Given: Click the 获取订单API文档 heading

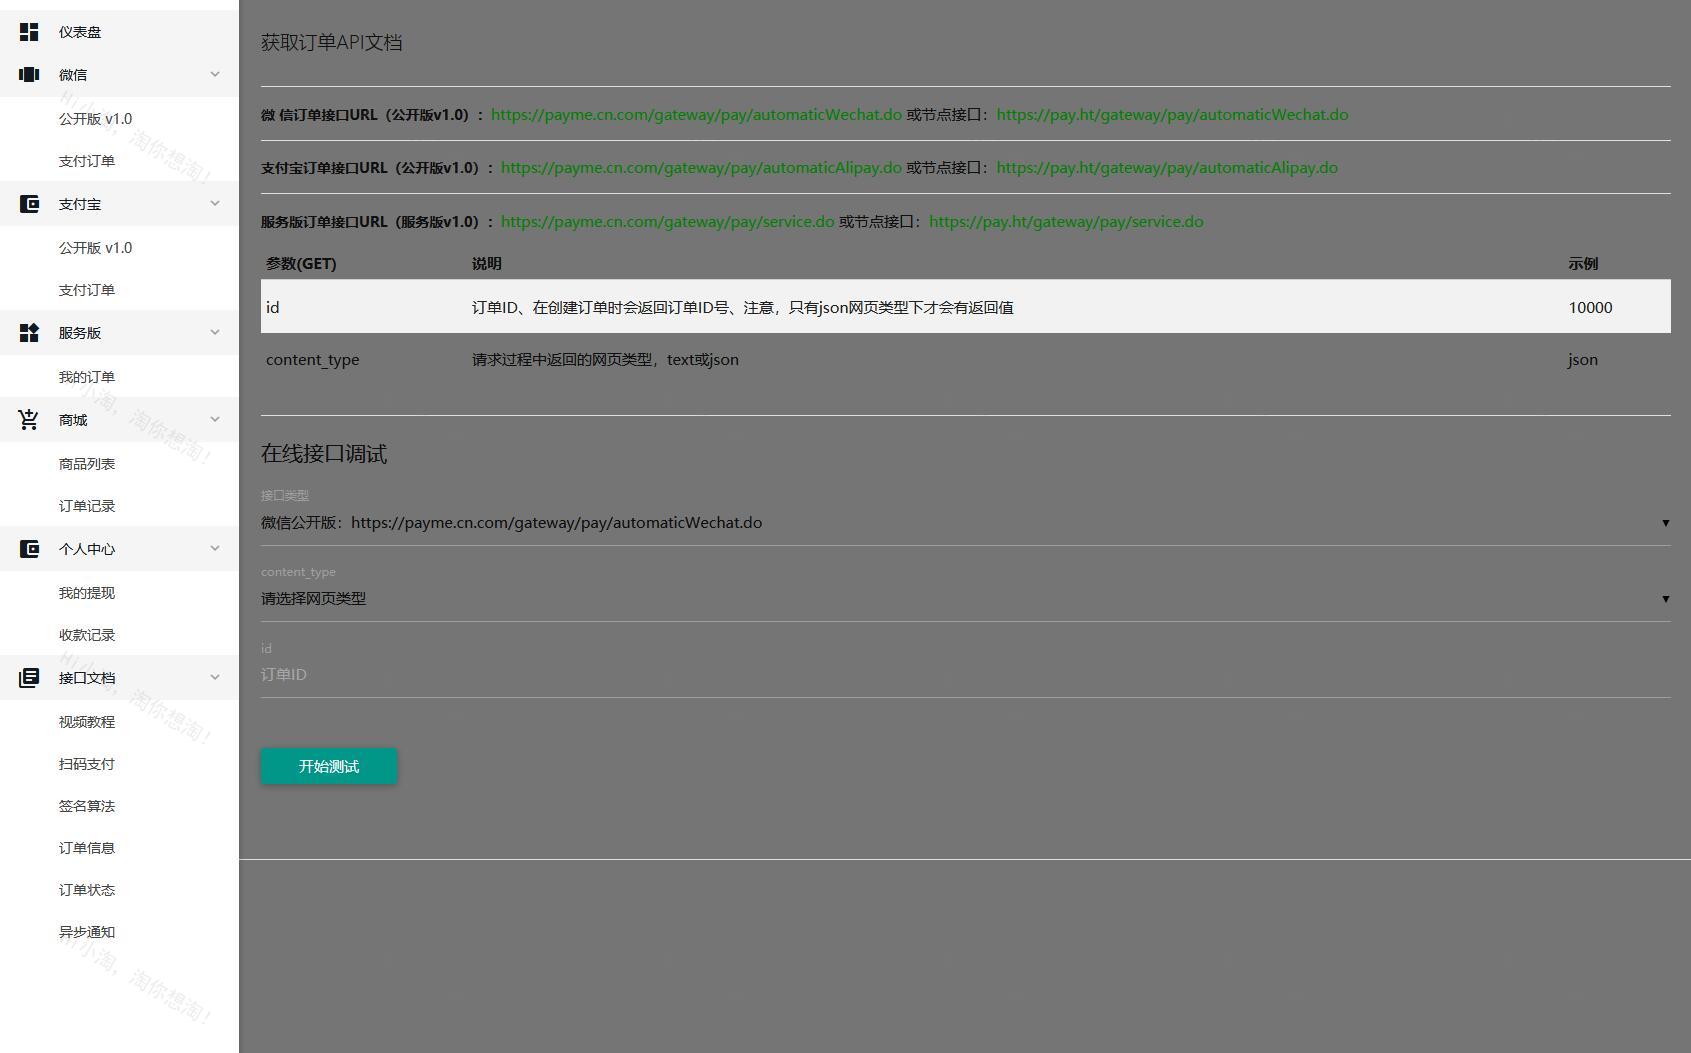Looking at the screenshot, I should point(332,43).
